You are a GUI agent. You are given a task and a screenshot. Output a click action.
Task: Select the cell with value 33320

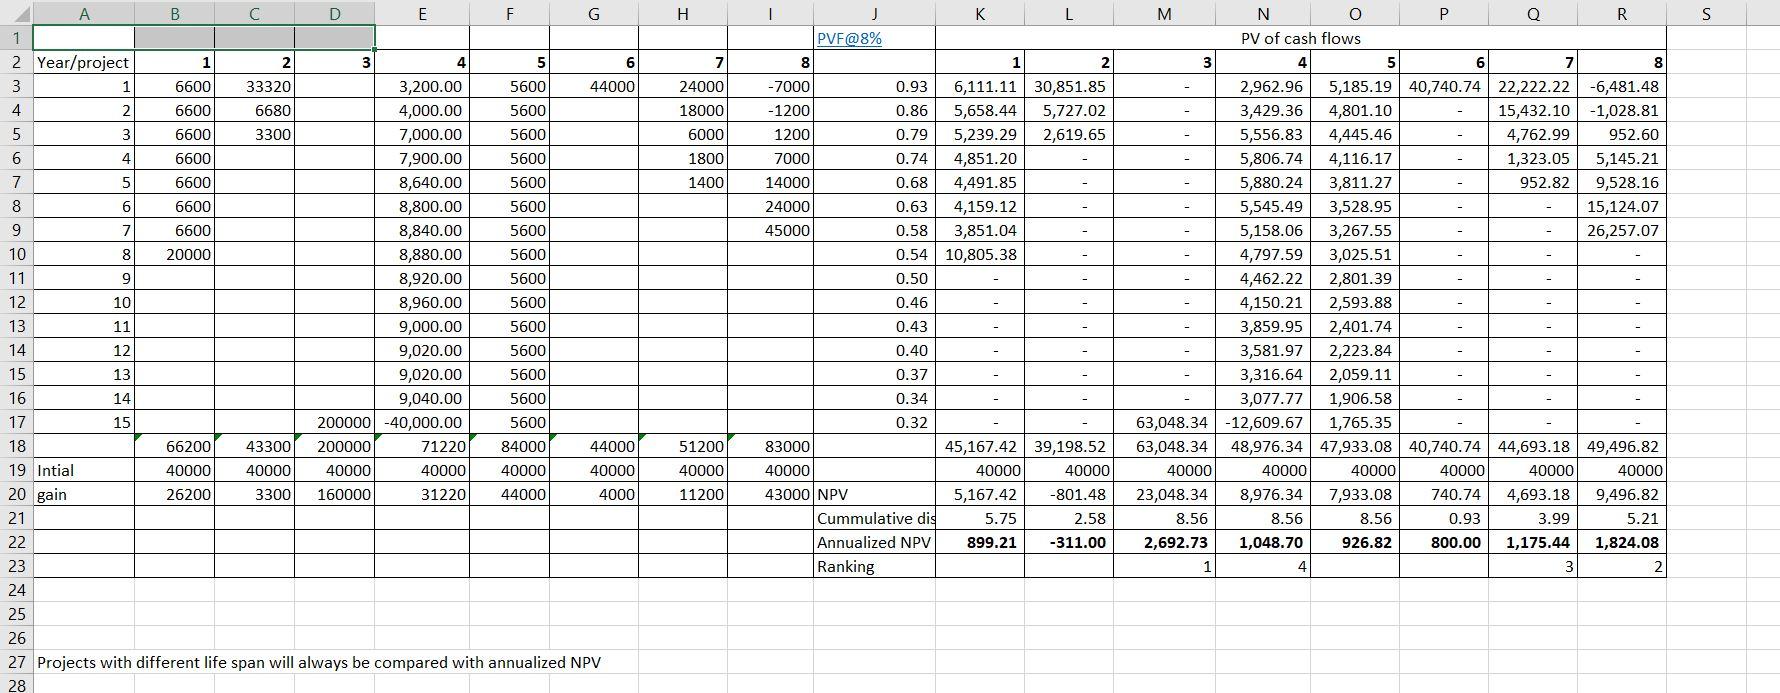[x=254, y=86]
